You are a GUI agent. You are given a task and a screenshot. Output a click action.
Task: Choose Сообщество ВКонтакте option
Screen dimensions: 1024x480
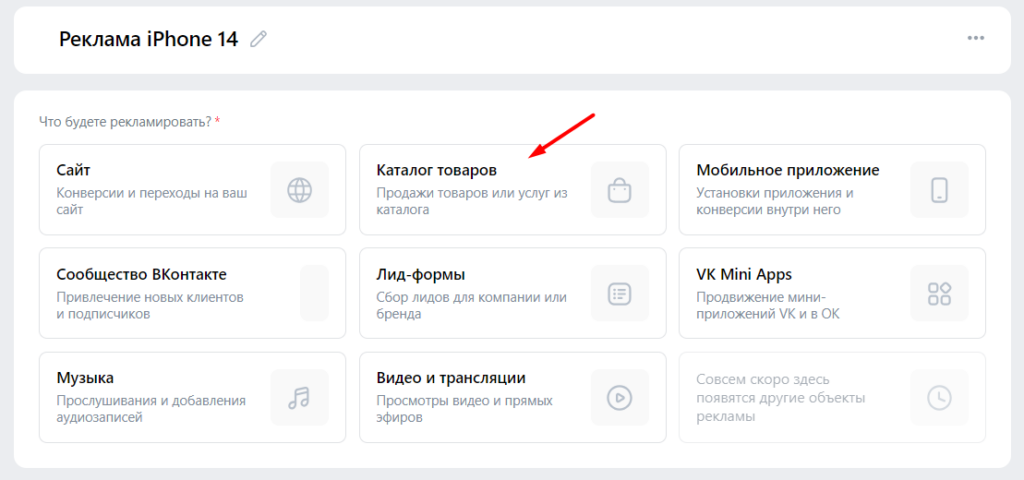point(192,293)
